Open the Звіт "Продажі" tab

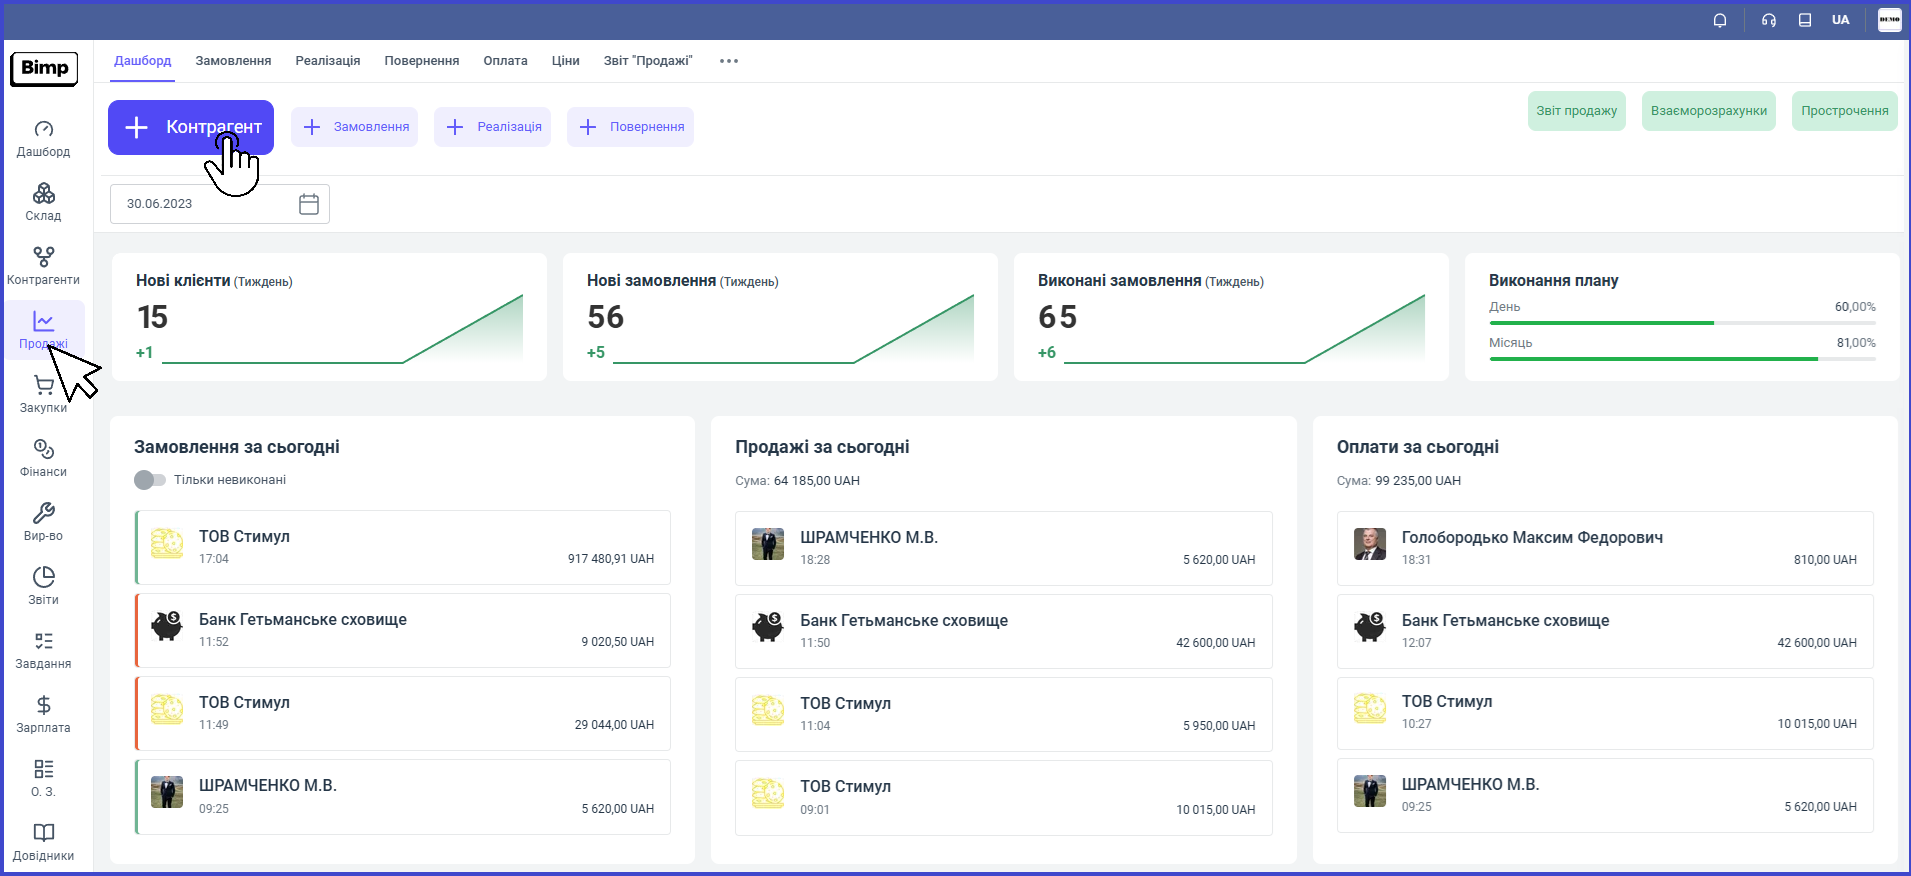tap(648, 61)
